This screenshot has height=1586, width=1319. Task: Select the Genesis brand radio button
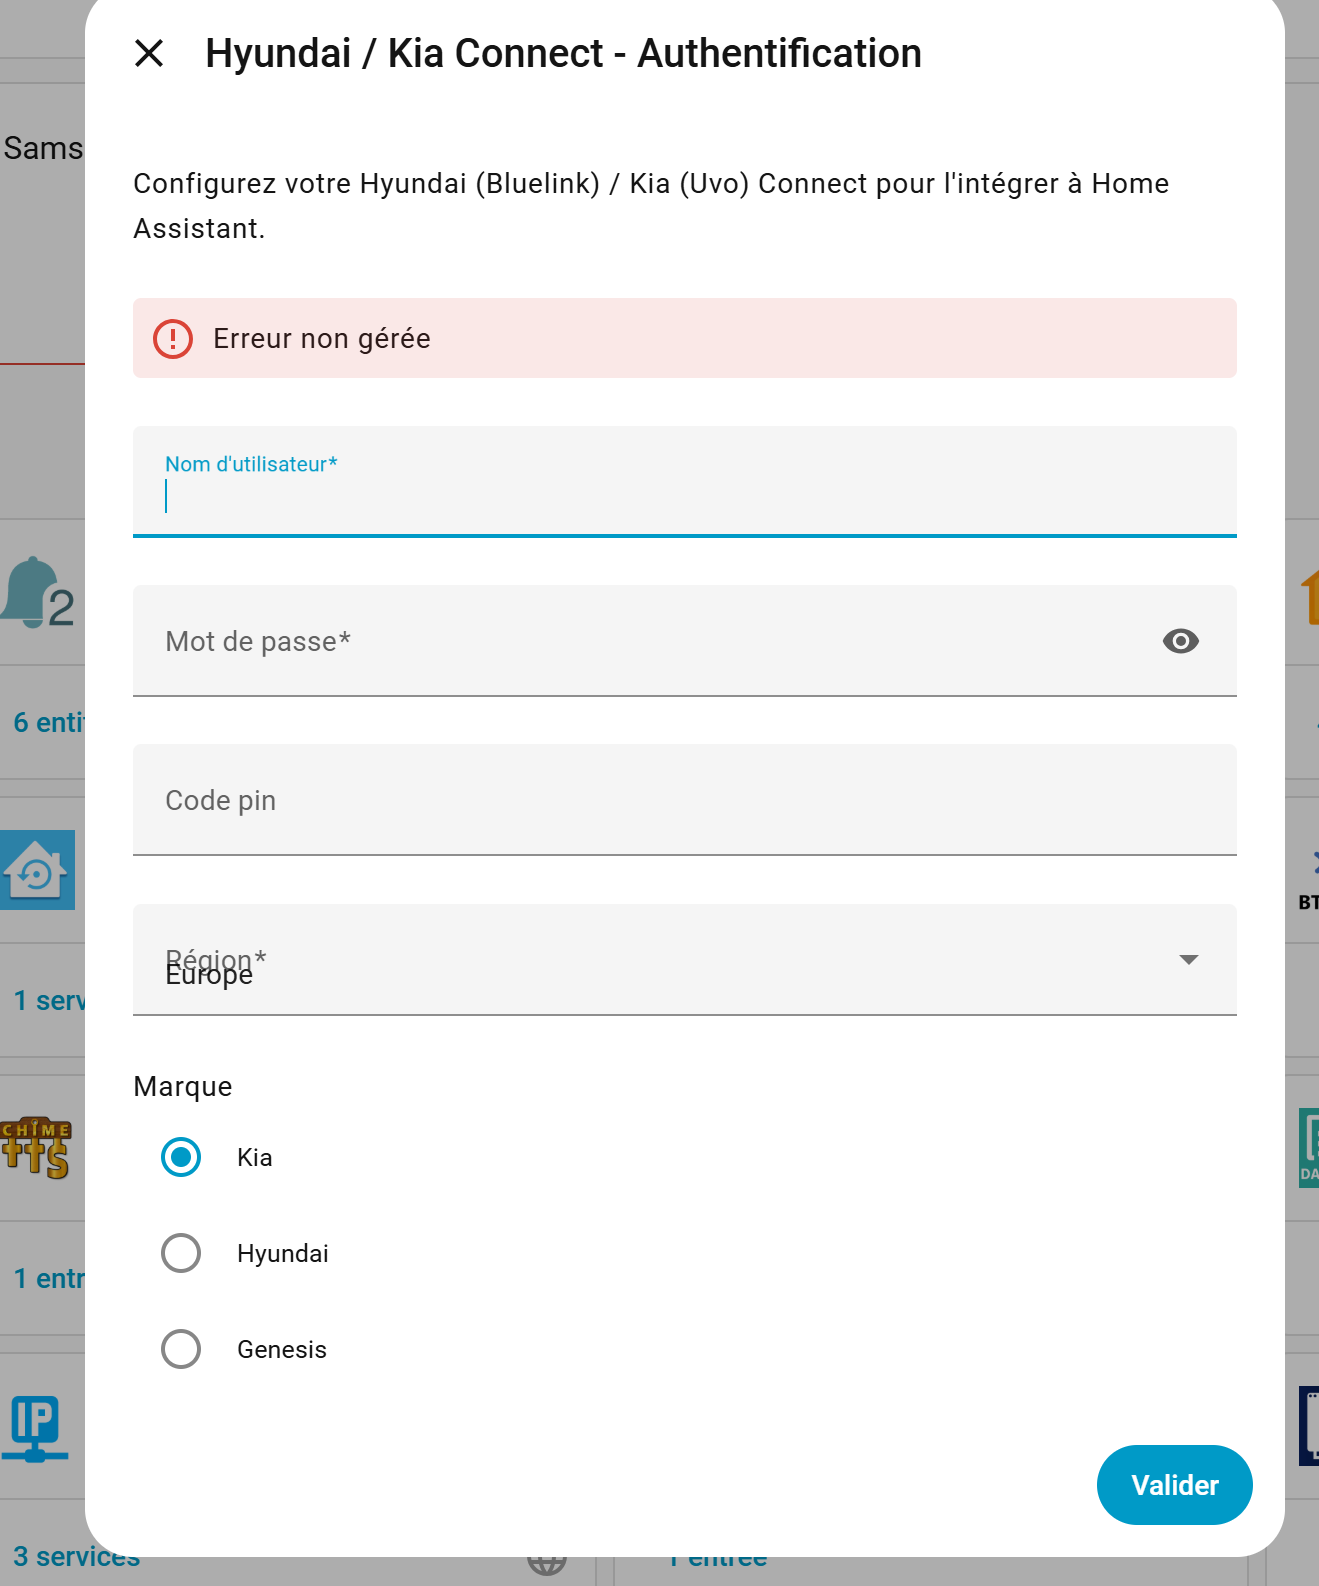tap(181, 1349)
